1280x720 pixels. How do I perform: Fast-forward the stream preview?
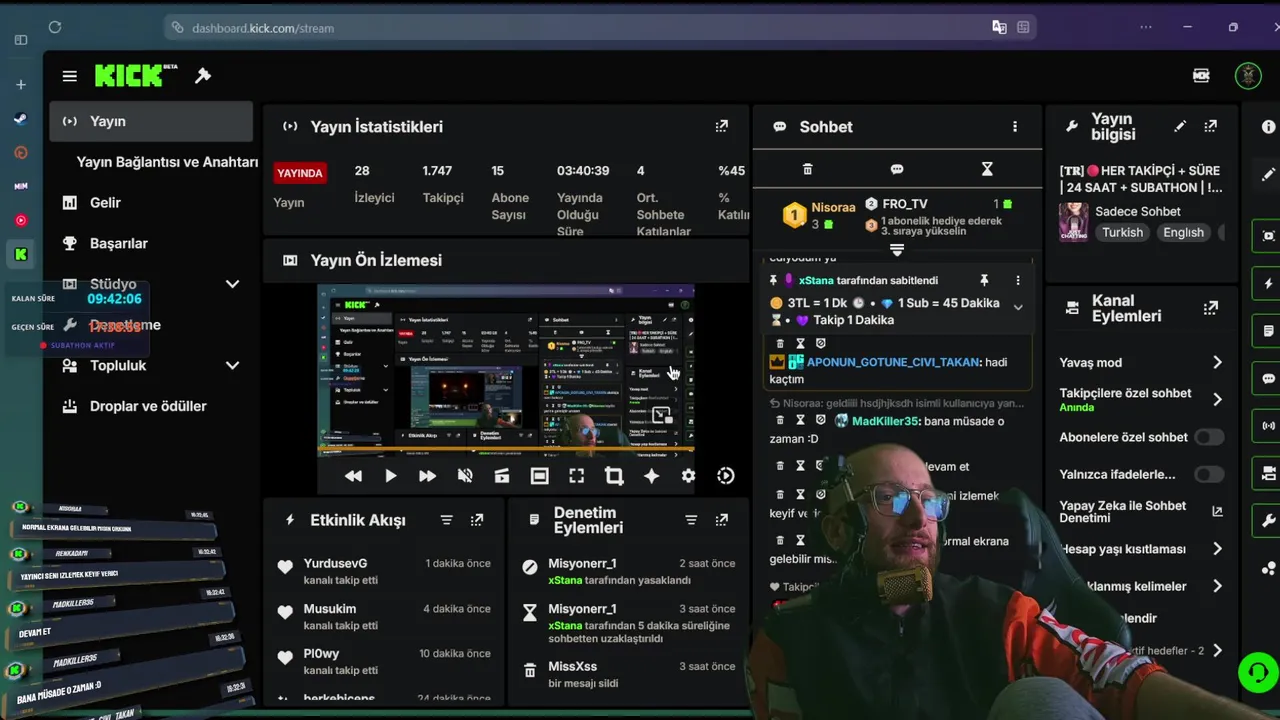point(427,476)
